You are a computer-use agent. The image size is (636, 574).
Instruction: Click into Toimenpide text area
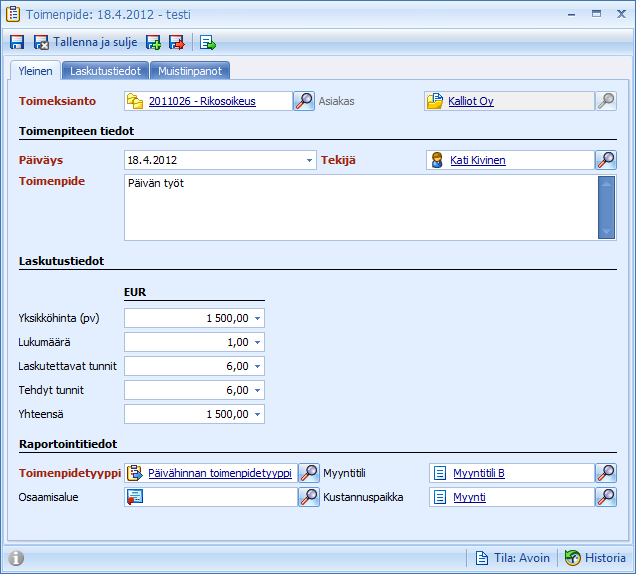(x=361, y=208)
